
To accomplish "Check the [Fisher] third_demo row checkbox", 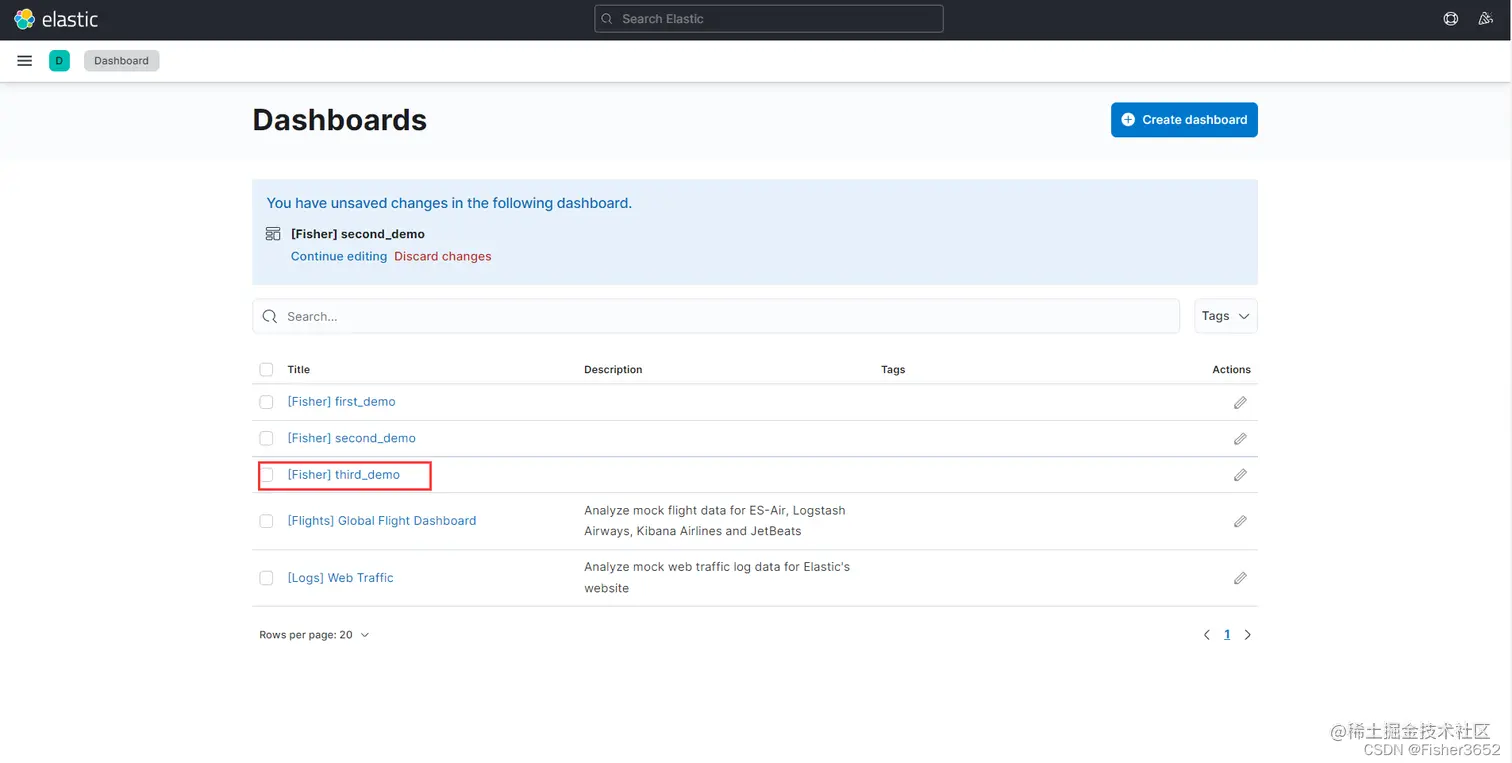I will [266, 475].
